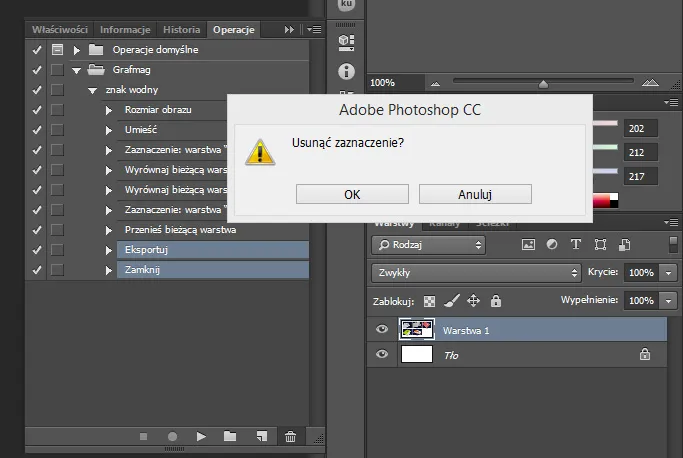Click the zoom slider handle

click(543, 84)
